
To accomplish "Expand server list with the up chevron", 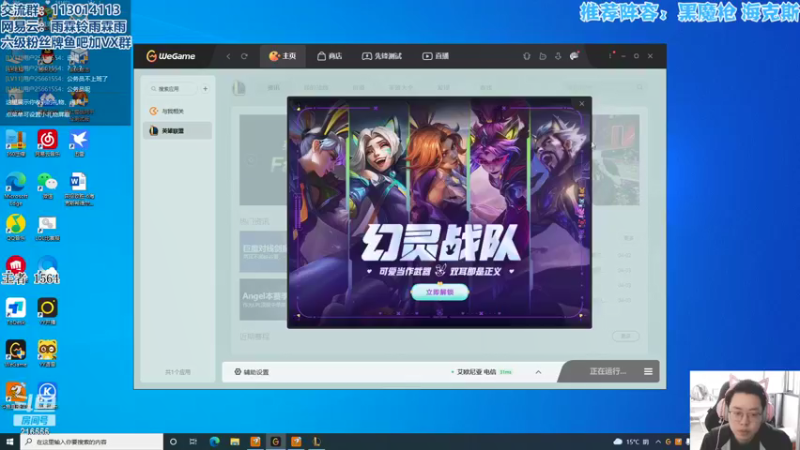I will pyautogui.click(x=538, y=372).
